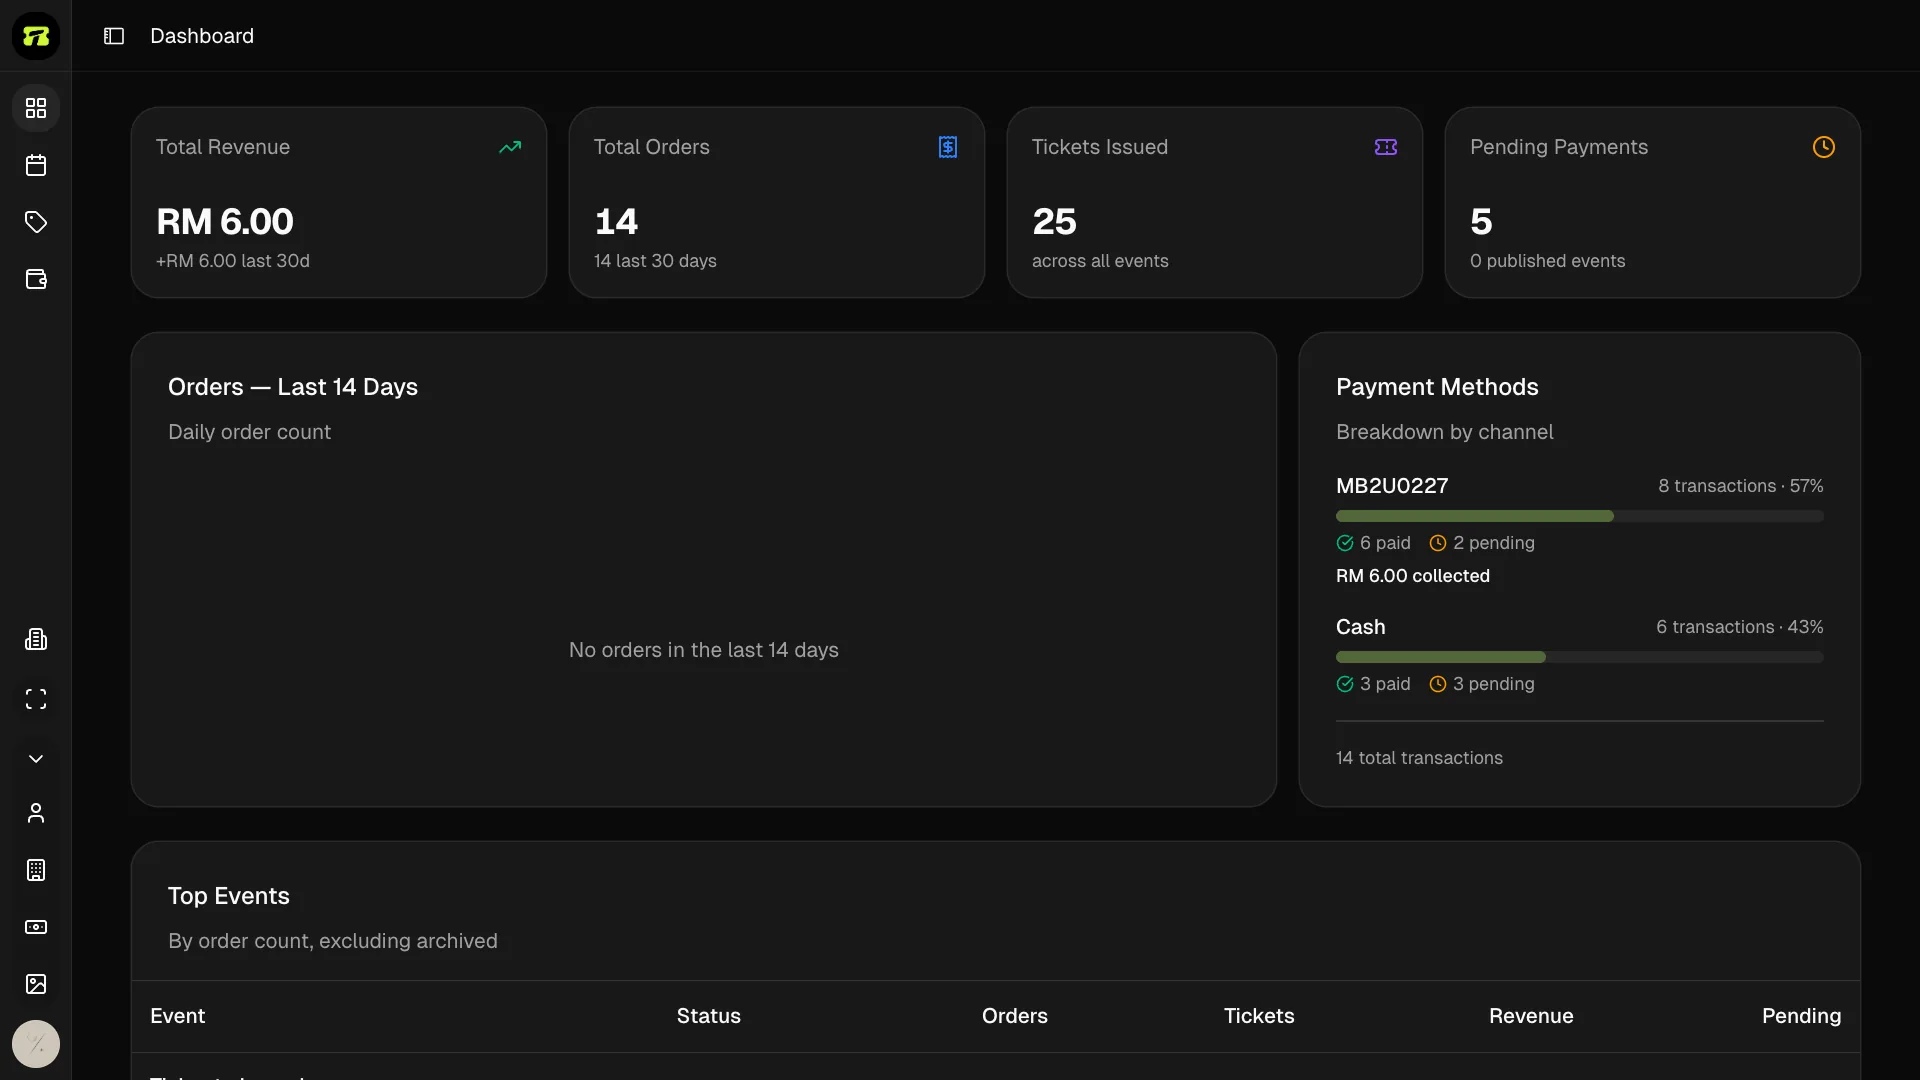Screen dimensions: 1920x1080
Task: Toggle the sidebar panel icon
Action: click(114, 36)
